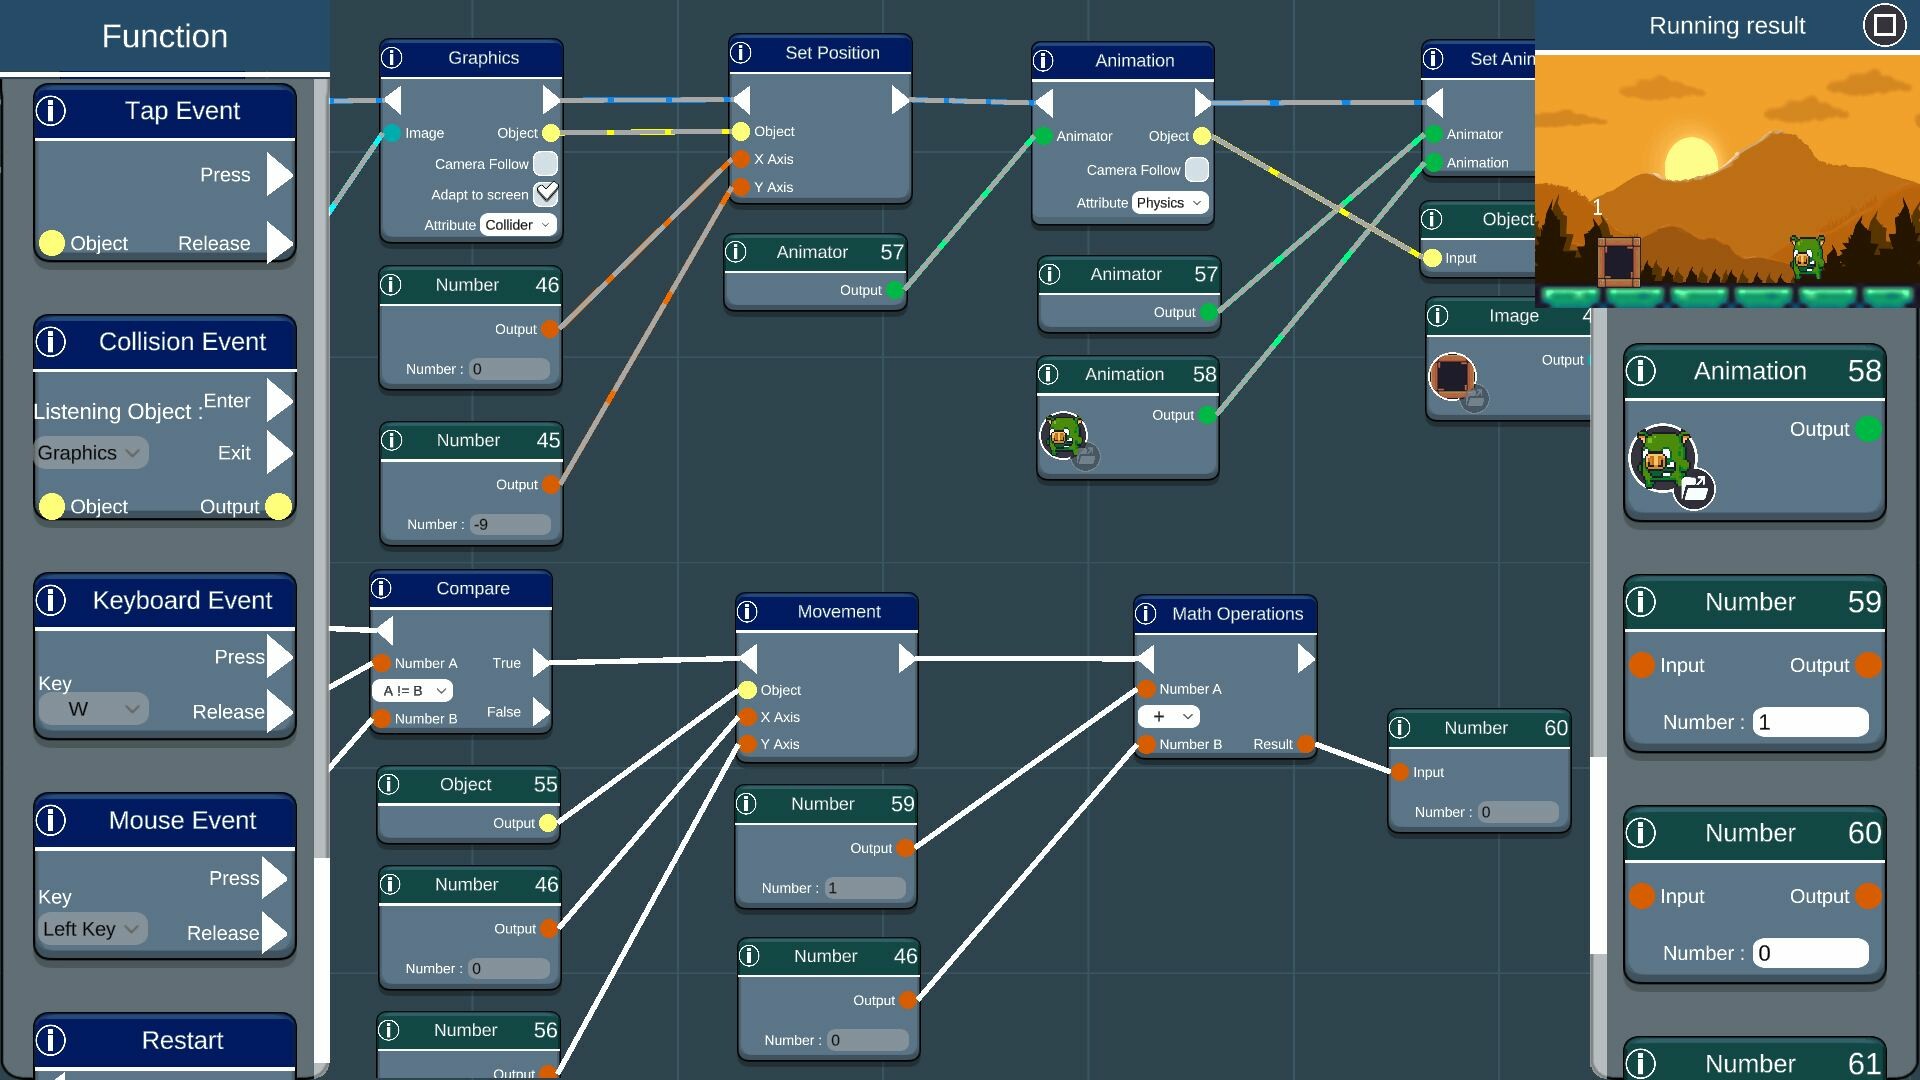This screenshot has height=1080, width=1920.
Task: Click the info icon on the Graphics node
Action: pos(392,57)
